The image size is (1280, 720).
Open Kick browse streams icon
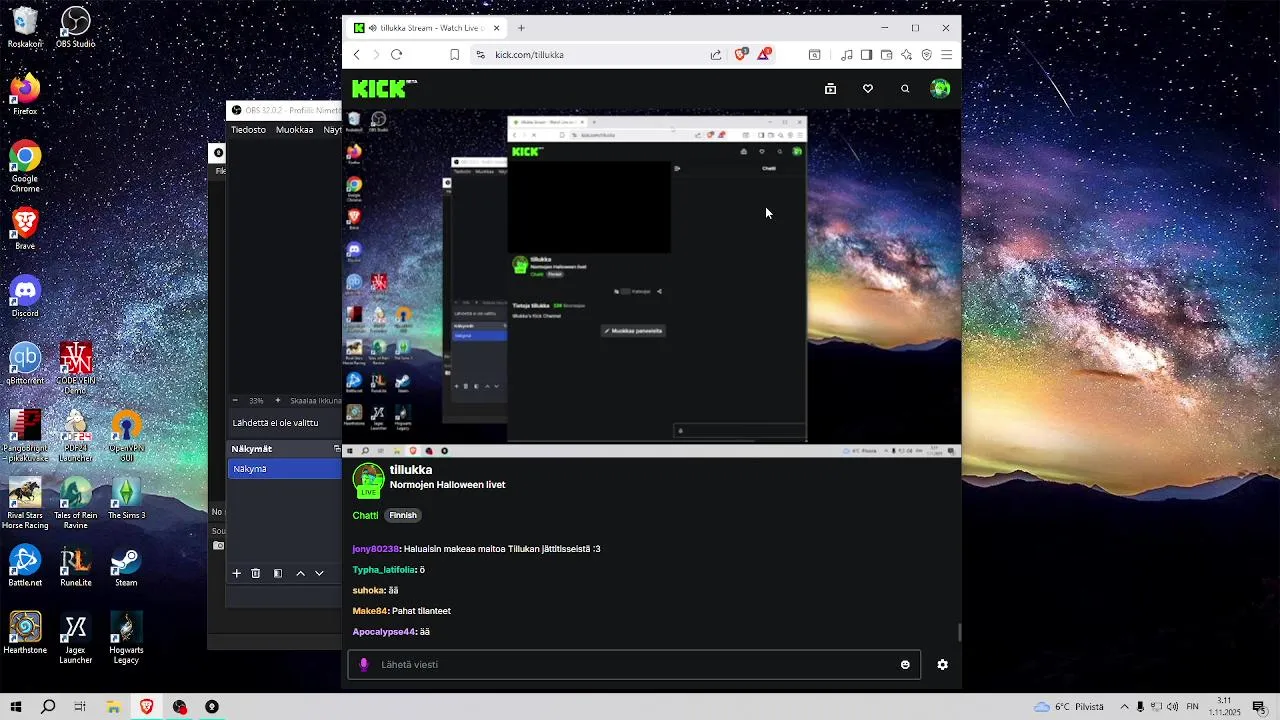[x=830, y=89]
